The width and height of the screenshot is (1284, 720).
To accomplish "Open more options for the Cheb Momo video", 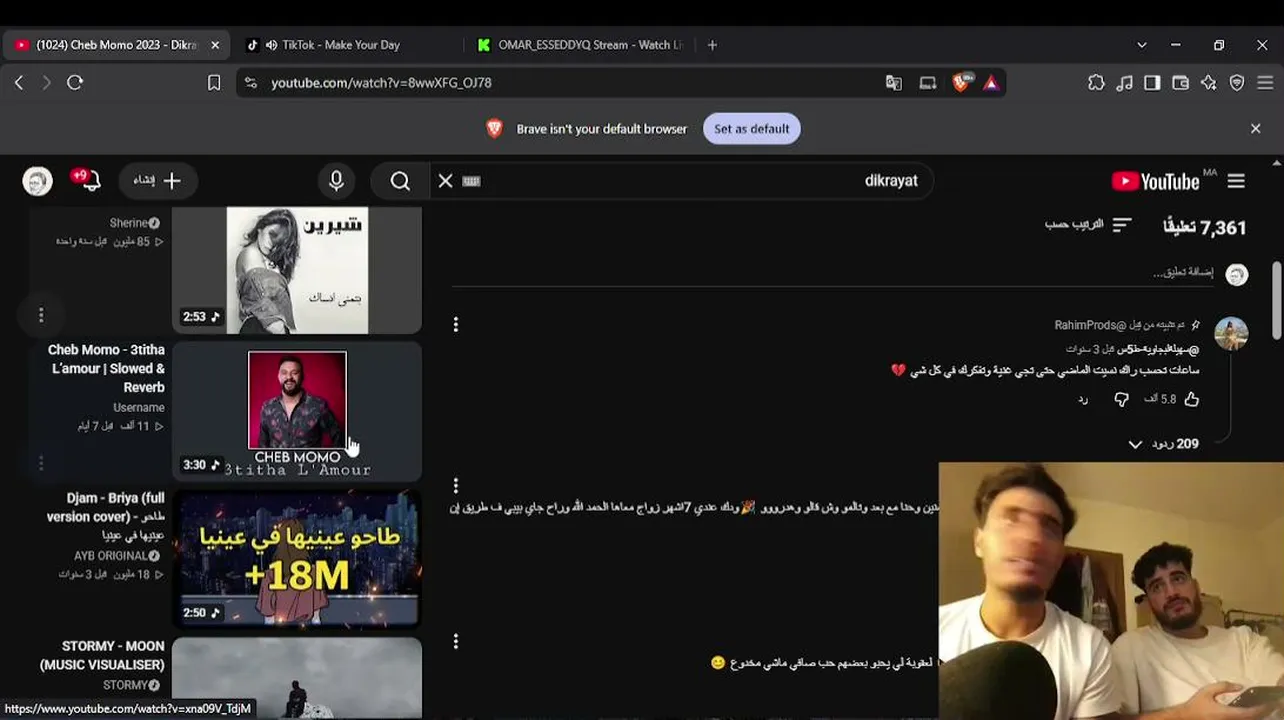I will pos(41,463).
